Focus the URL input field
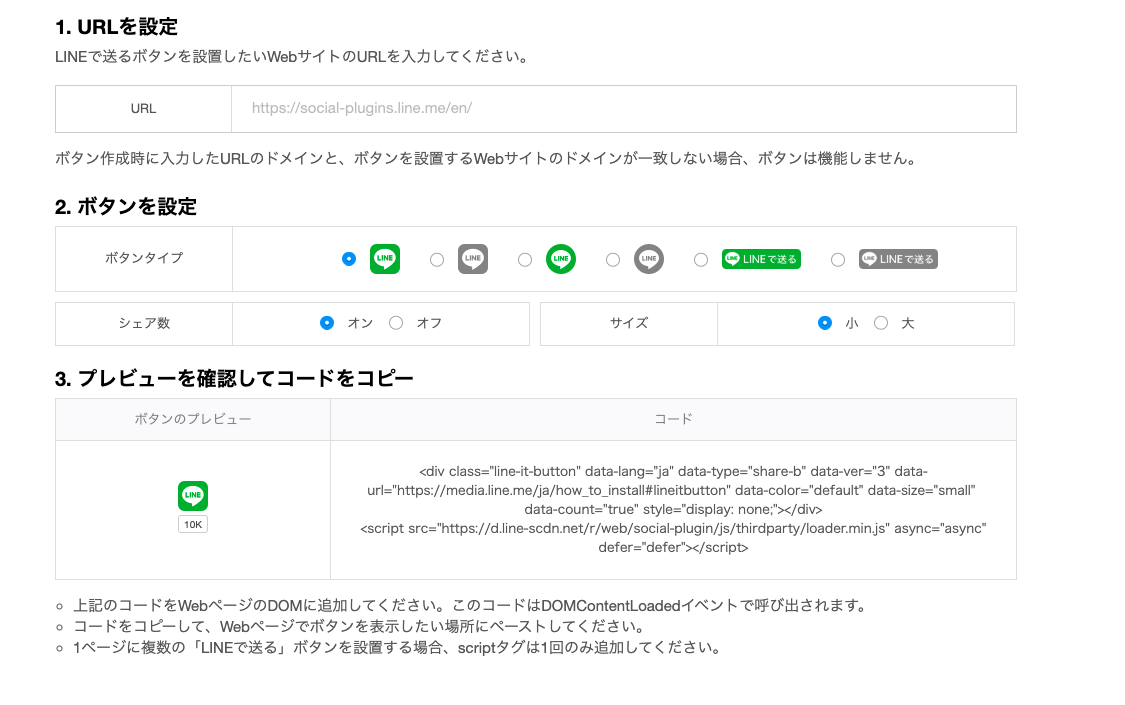 point(623,109)
